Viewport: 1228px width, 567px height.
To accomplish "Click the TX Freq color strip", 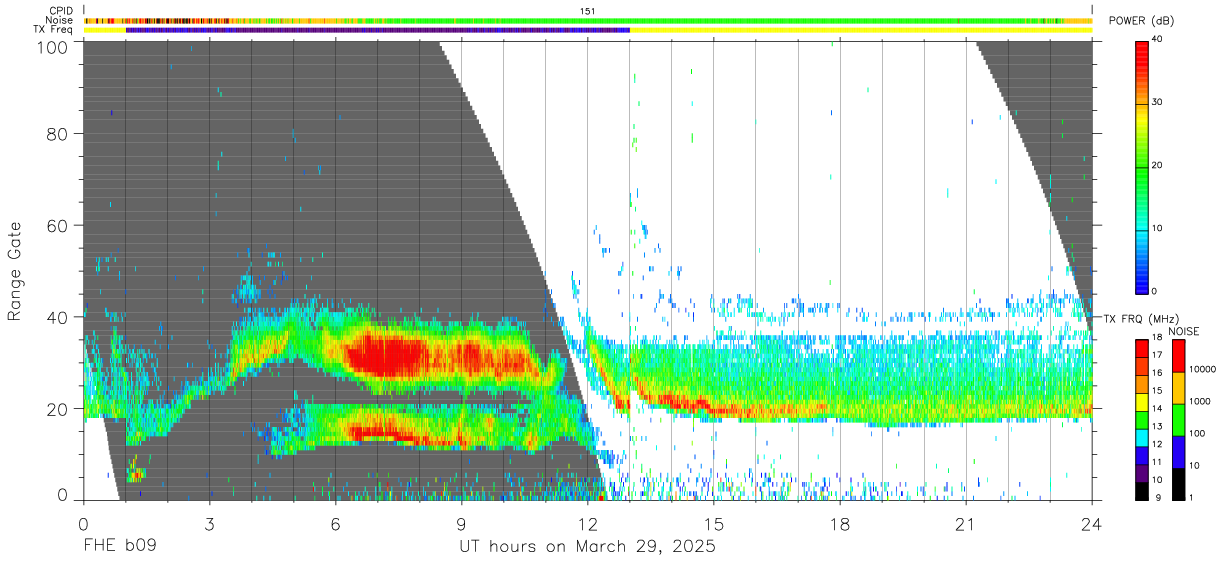I will pos(588,30).
